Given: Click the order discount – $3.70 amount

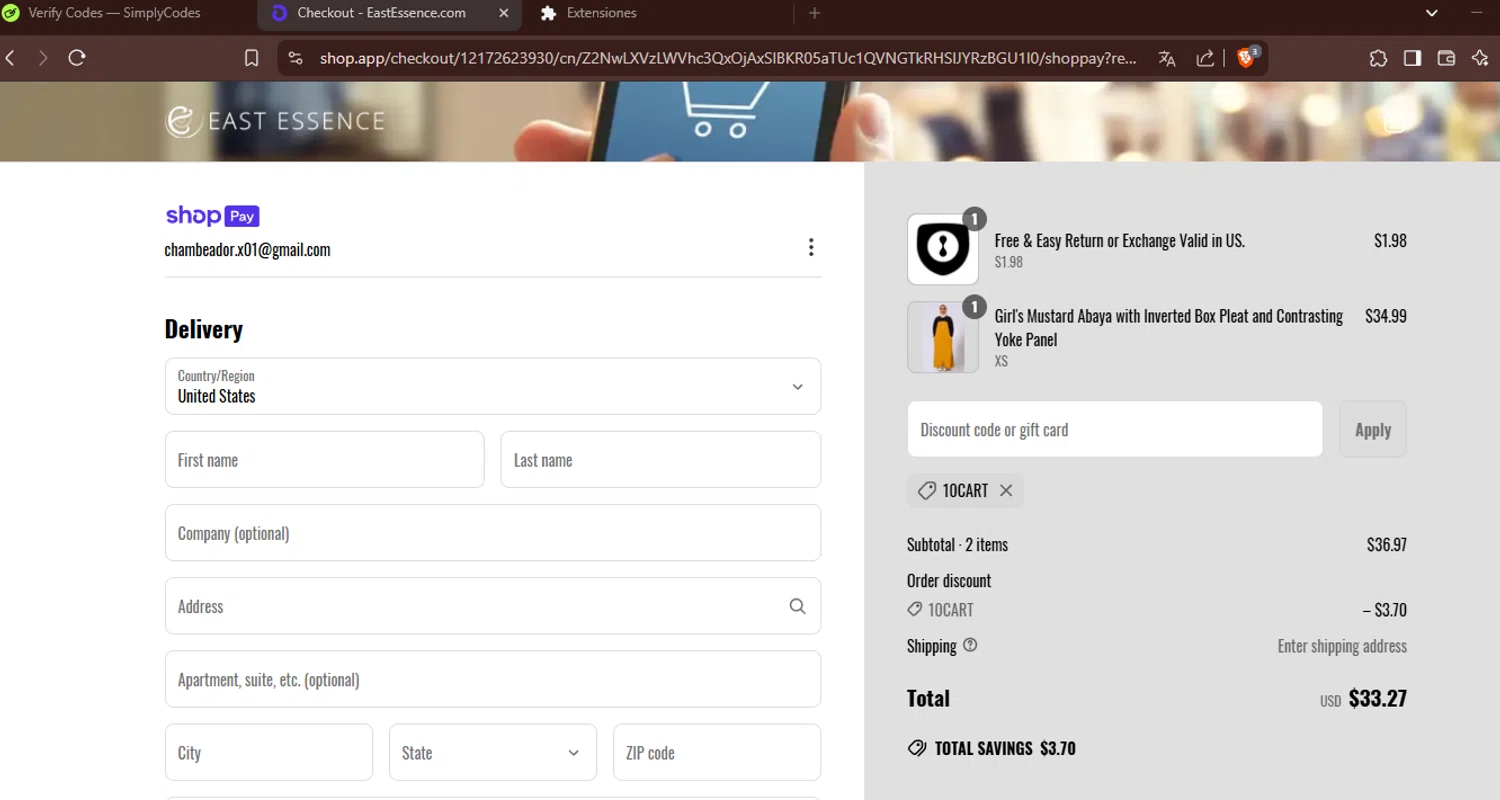Looking at the screenshot, I should click(1384, 610).
